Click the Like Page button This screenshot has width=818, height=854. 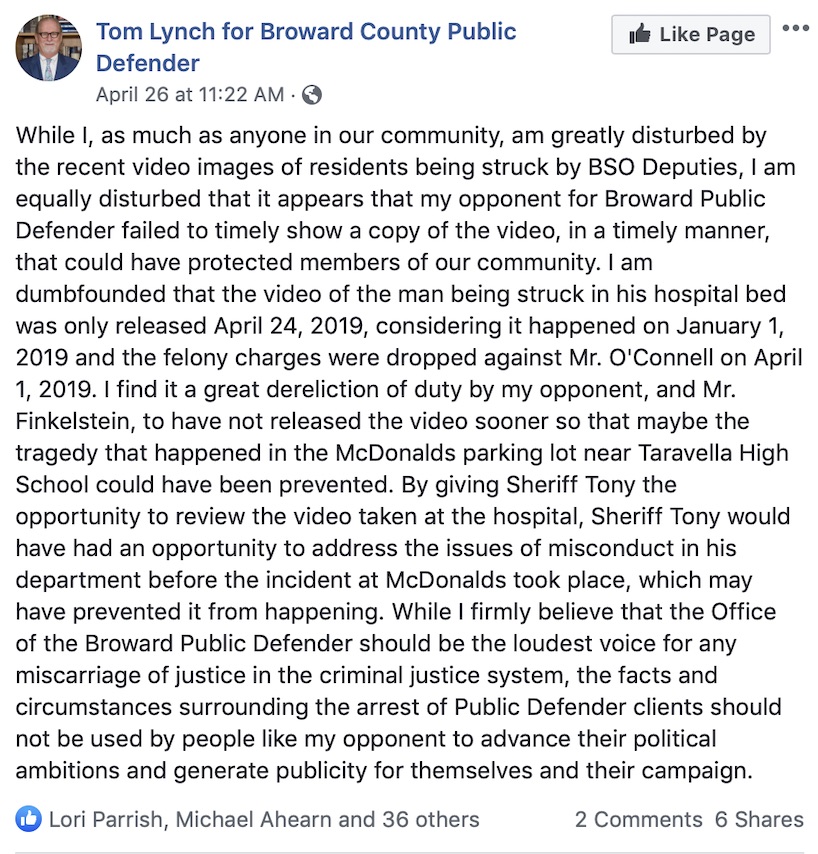[691, 34]
